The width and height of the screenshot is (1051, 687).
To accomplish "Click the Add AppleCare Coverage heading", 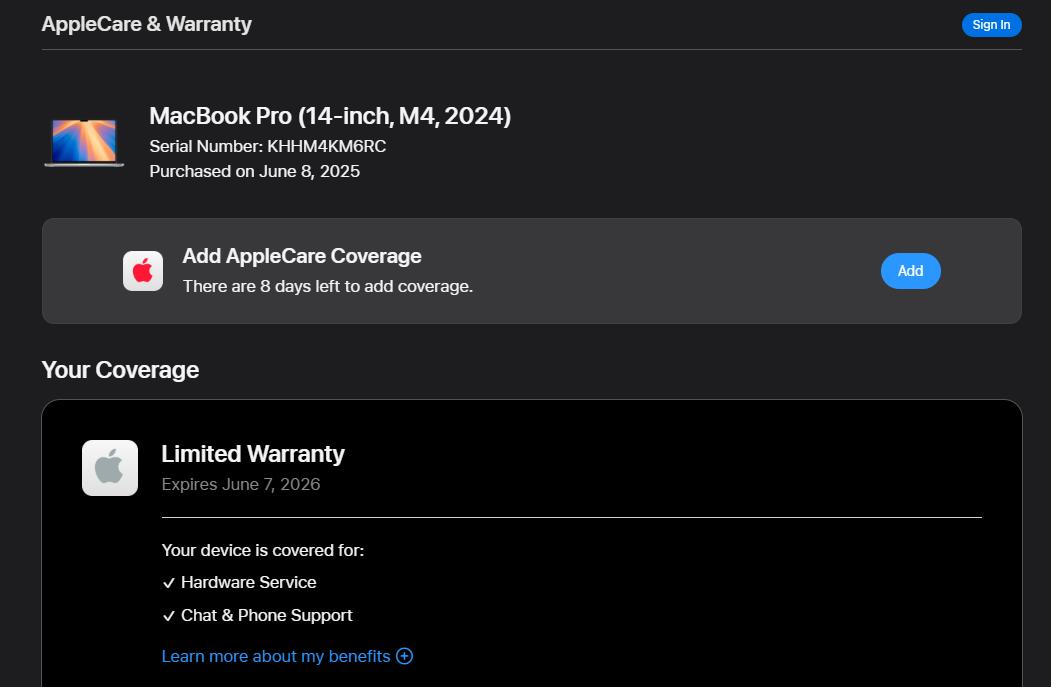I will coord(302,256).
